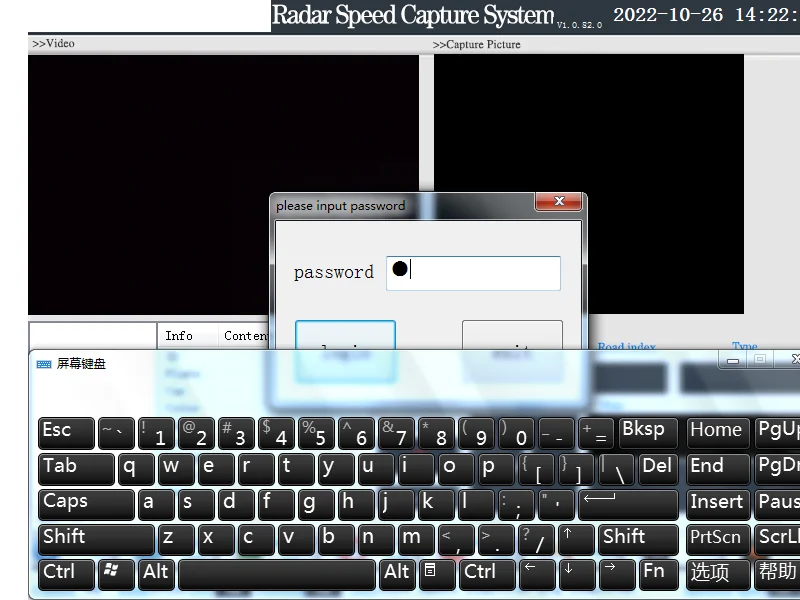
Task: Toggle the left Alt key
Action: coord(156,574)
